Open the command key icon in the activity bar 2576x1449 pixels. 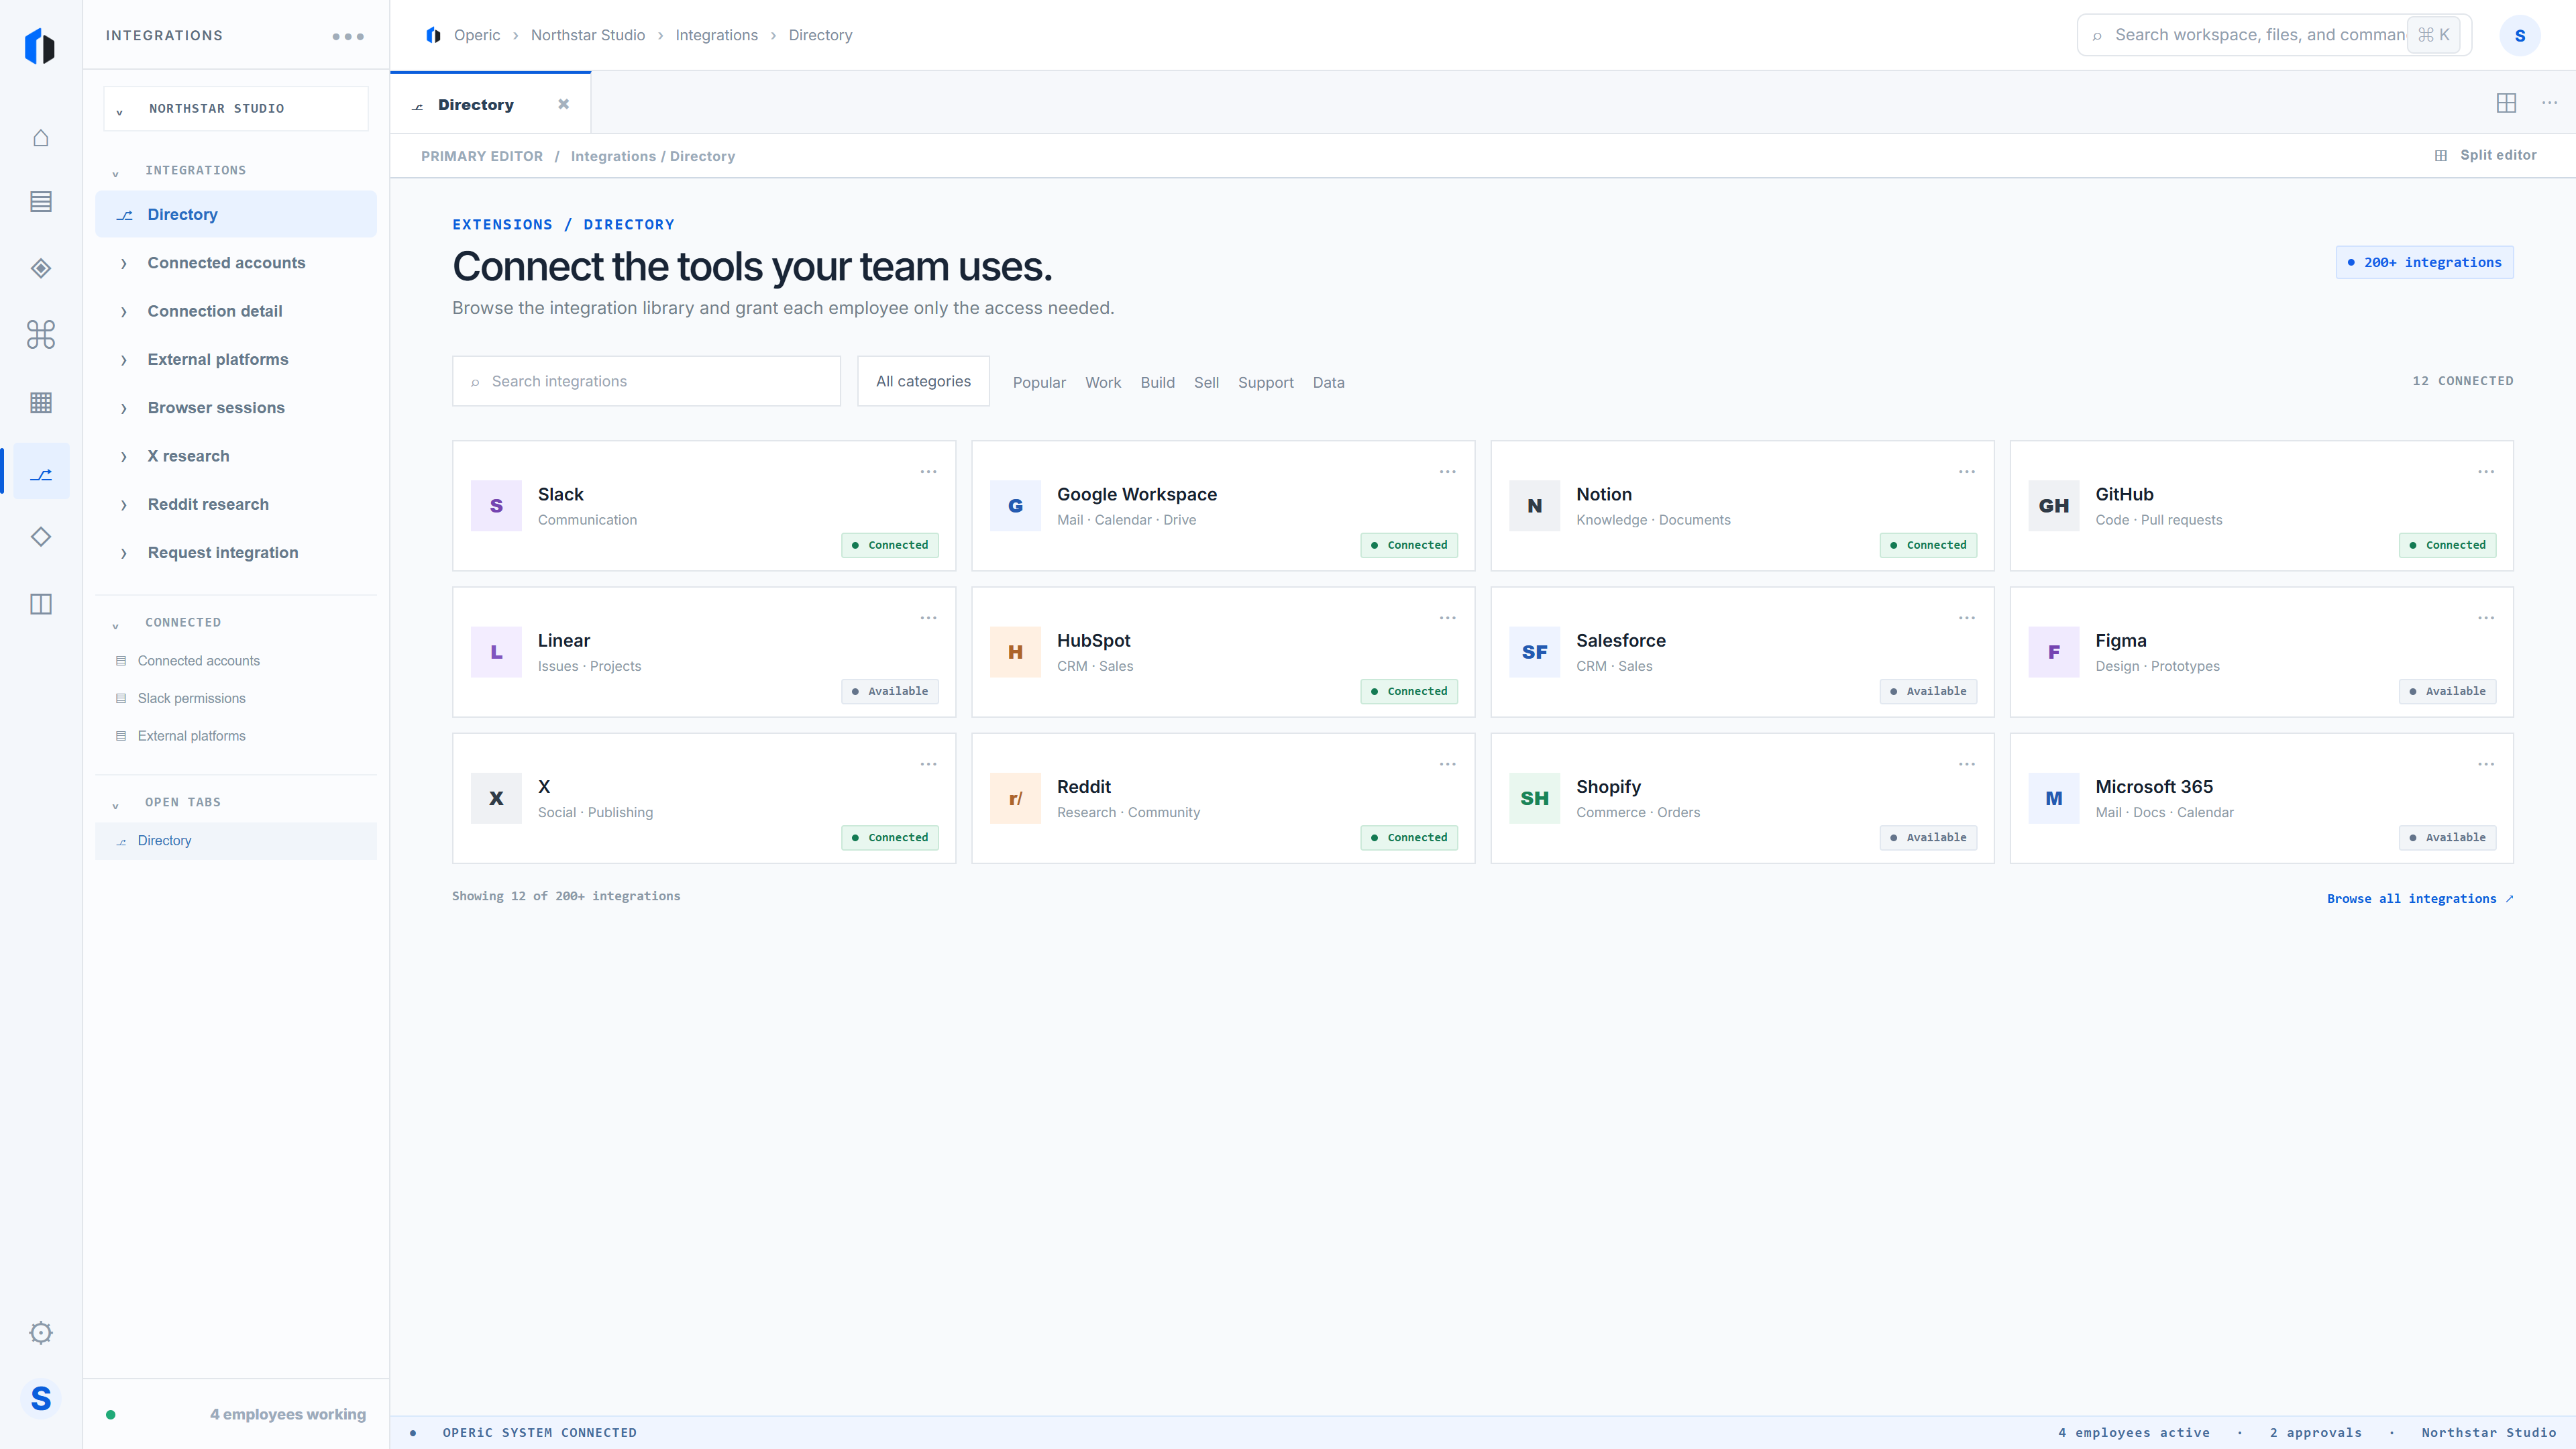click(x=41, y=334)
